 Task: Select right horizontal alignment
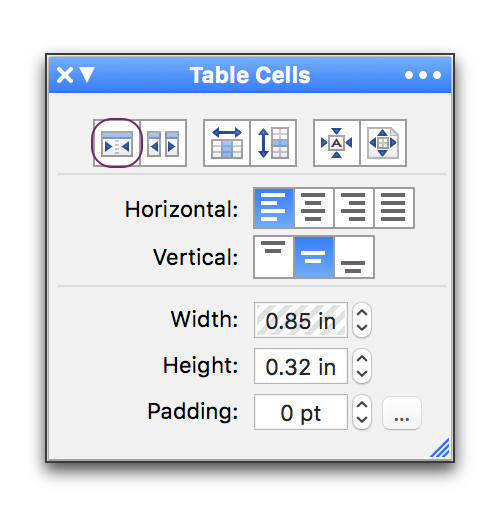tap(354, 208)
